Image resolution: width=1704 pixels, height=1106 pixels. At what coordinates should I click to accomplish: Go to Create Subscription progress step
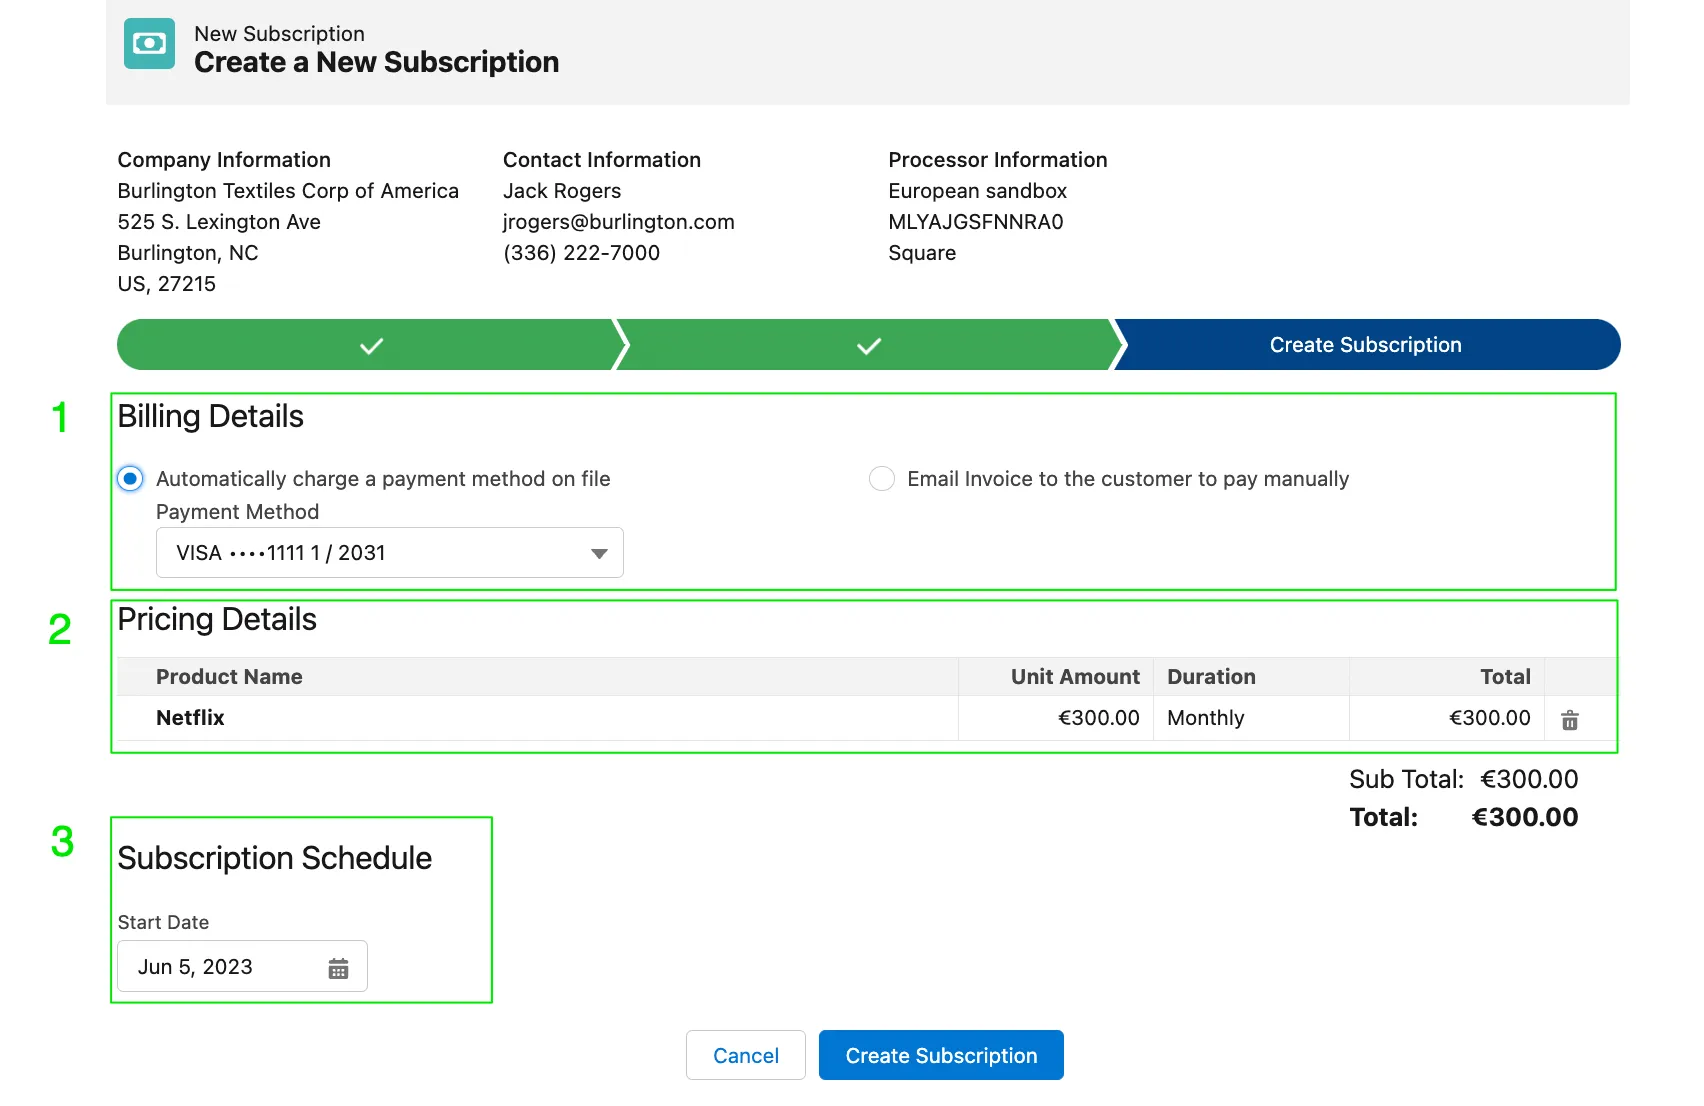[x=1365, y=345]
